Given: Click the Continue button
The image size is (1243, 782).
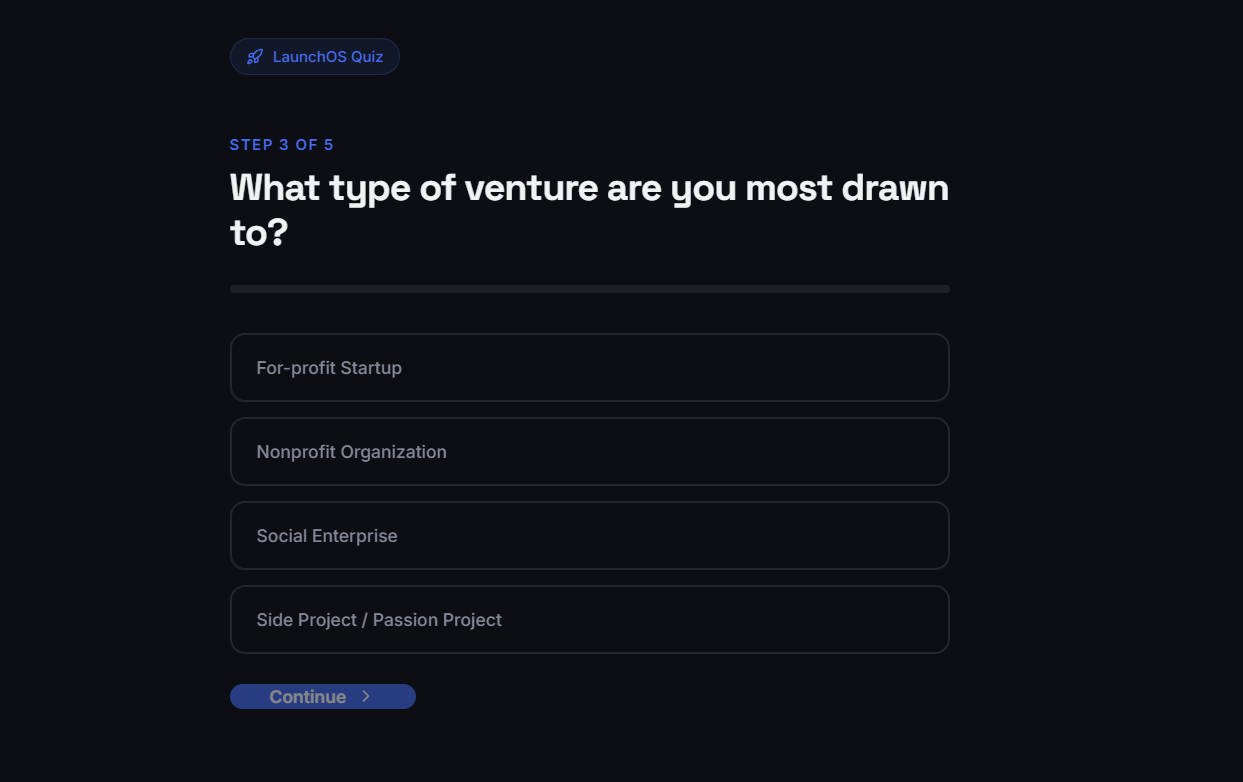Looking at the screenshot, I should coord(323,696).
